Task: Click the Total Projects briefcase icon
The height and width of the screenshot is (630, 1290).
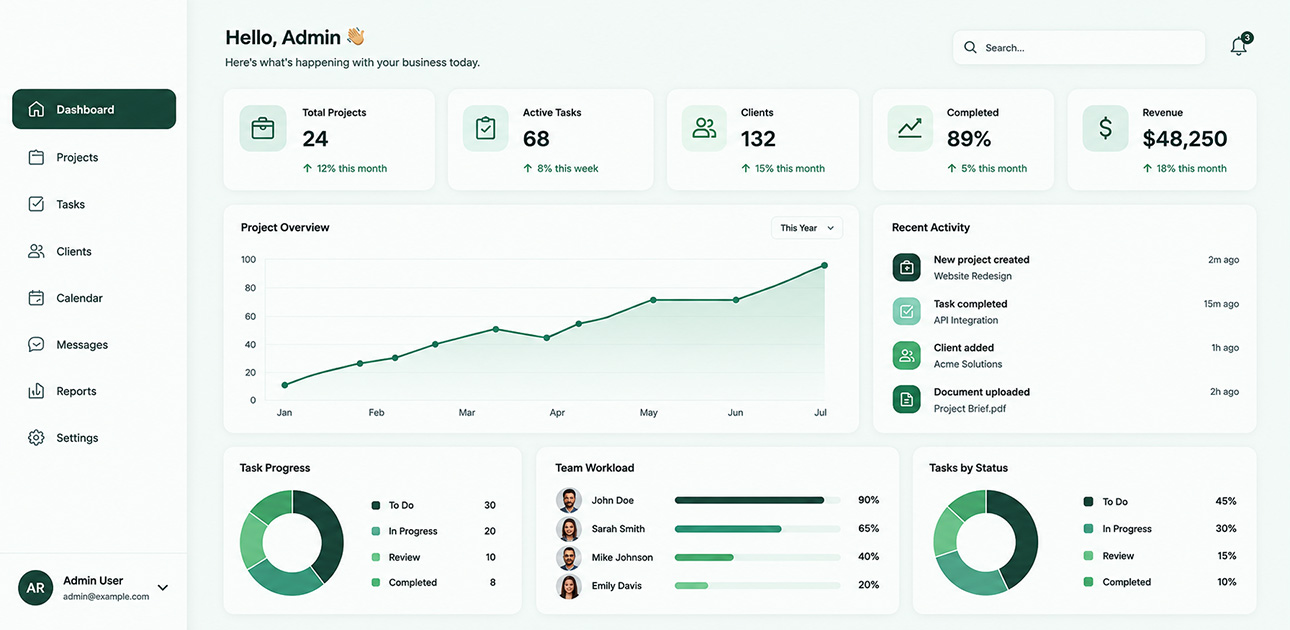Action: 263,128
